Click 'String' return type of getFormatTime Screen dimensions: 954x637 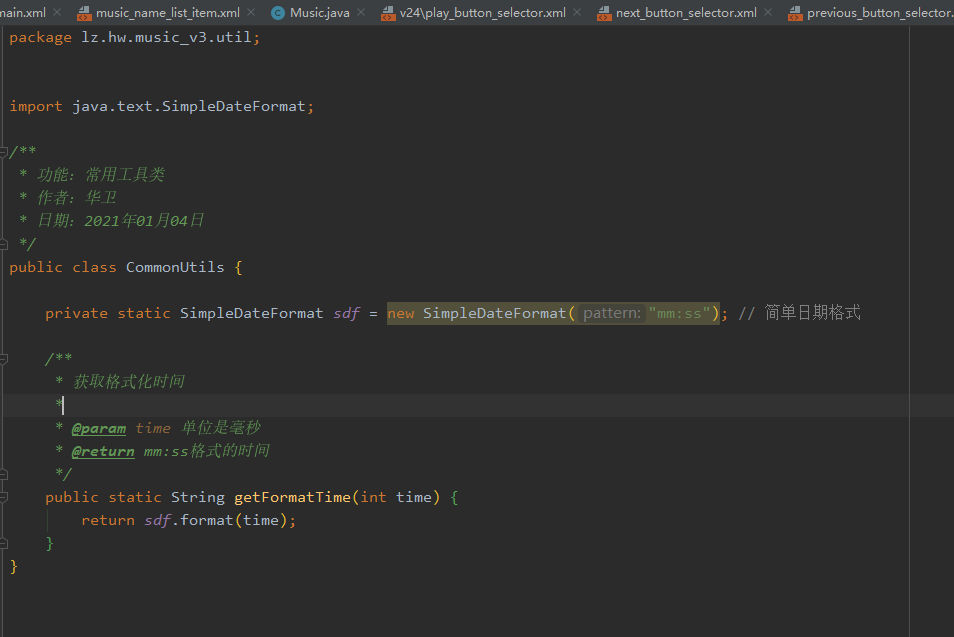tap(198, 497)
